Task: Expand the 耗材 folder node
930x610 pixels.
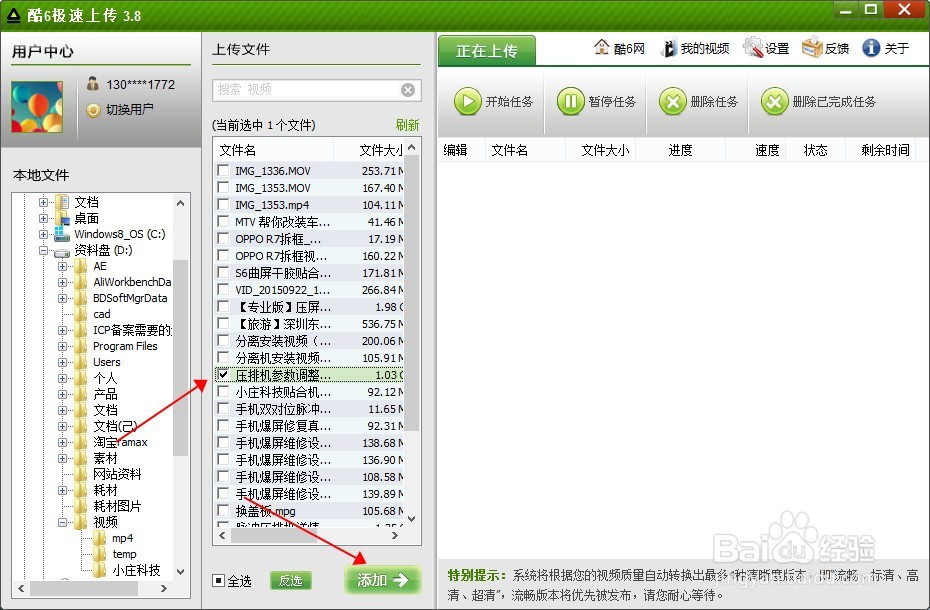Action: point(62,491)
